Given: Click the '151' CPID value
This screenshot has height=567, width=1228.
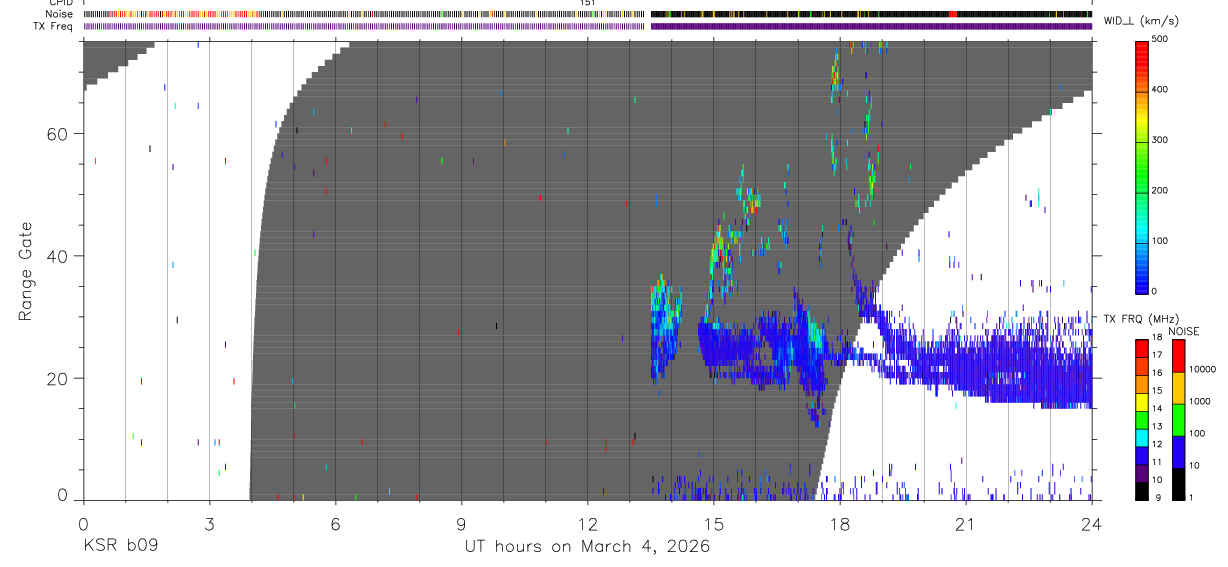Looking at the screenshot, I should (x=588, y=3).
